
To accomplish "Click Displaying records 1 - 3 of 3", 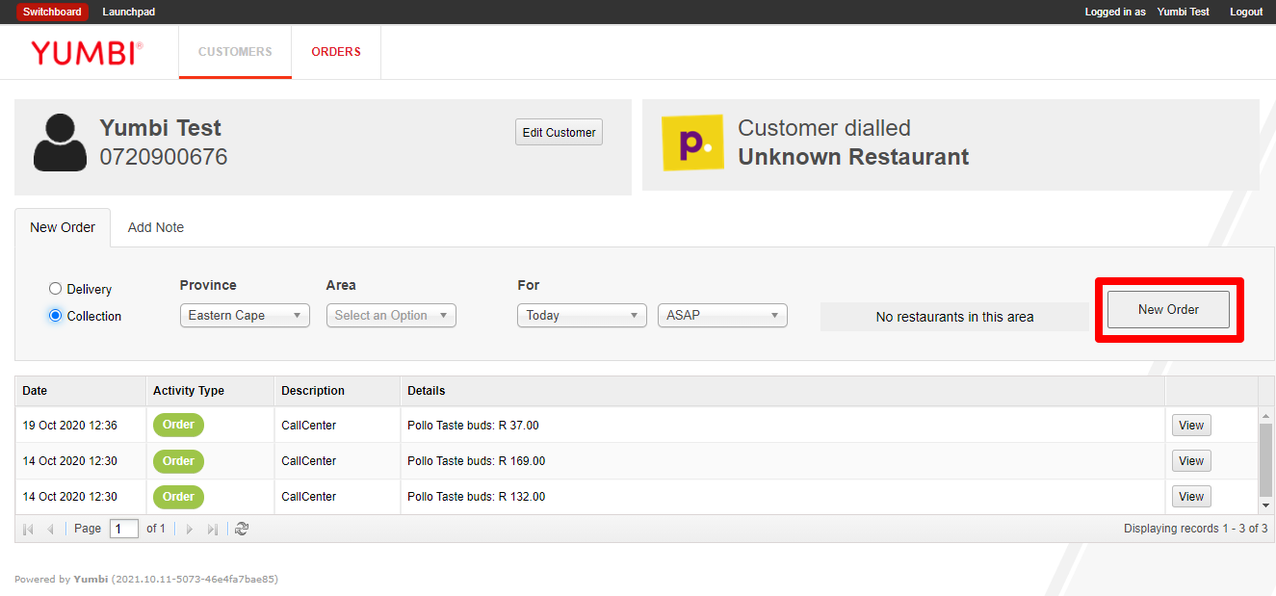I will coord(1195,529).
